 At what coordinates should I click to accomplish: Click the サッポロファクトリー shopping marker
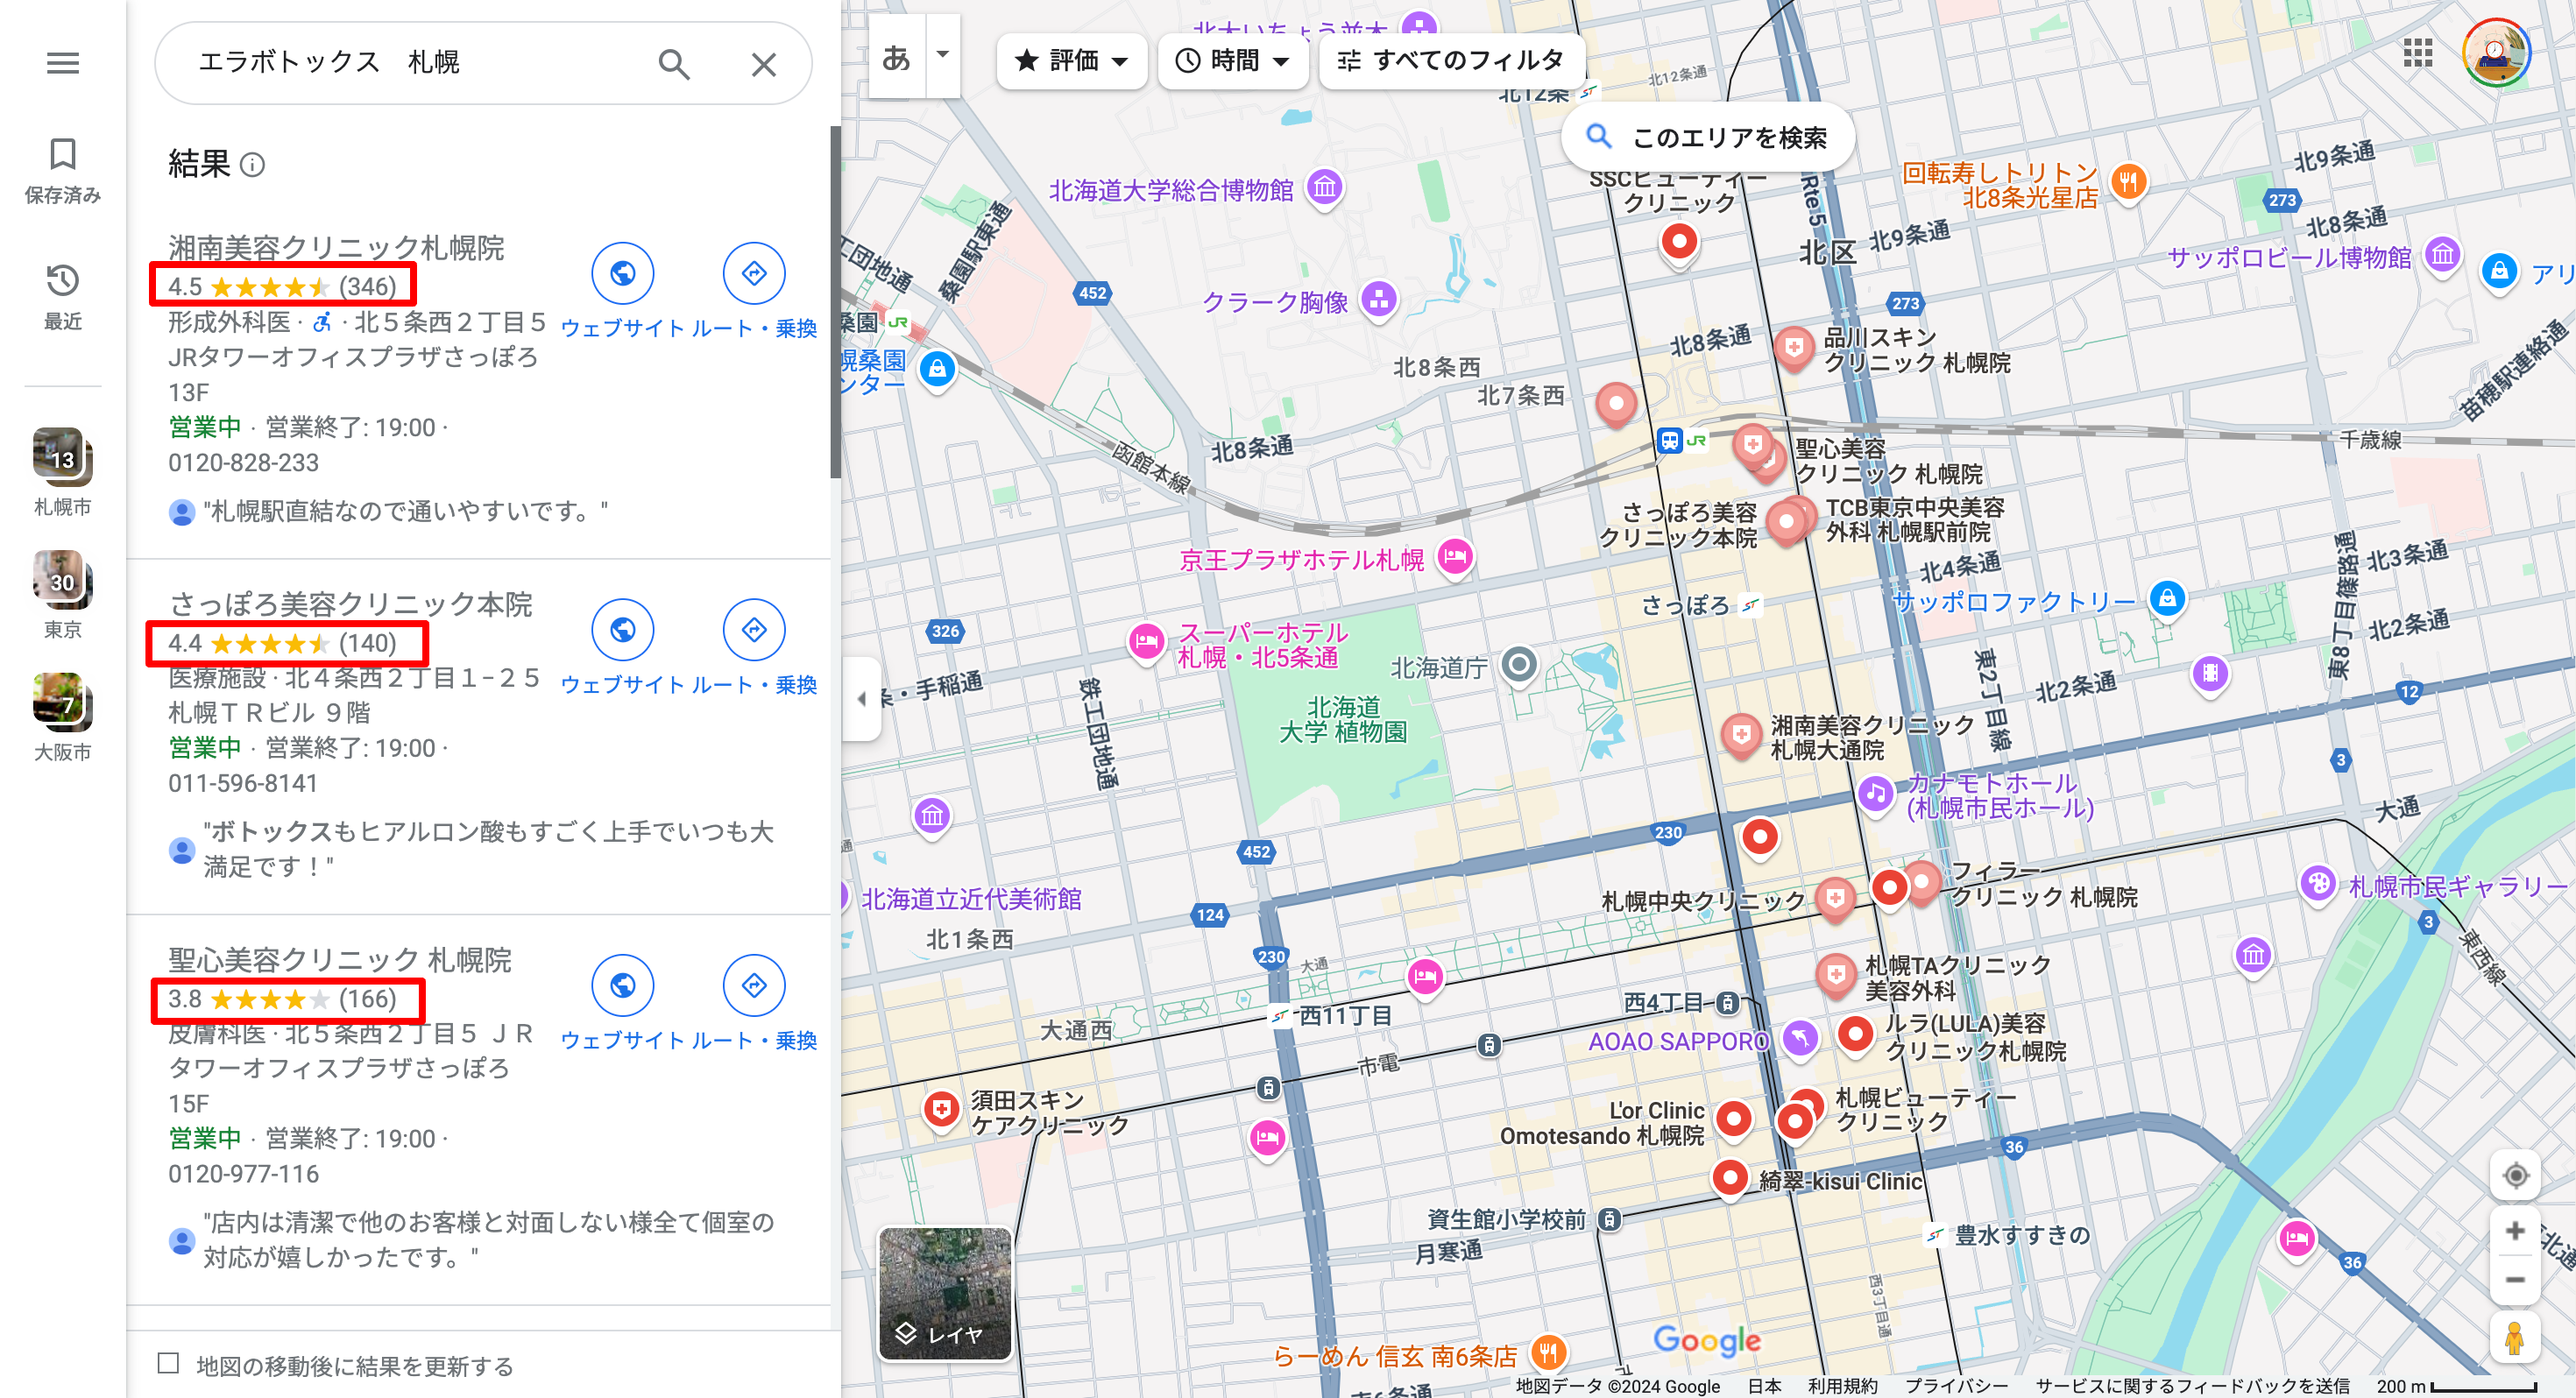pyautogui.click(x=2167, y=599)
